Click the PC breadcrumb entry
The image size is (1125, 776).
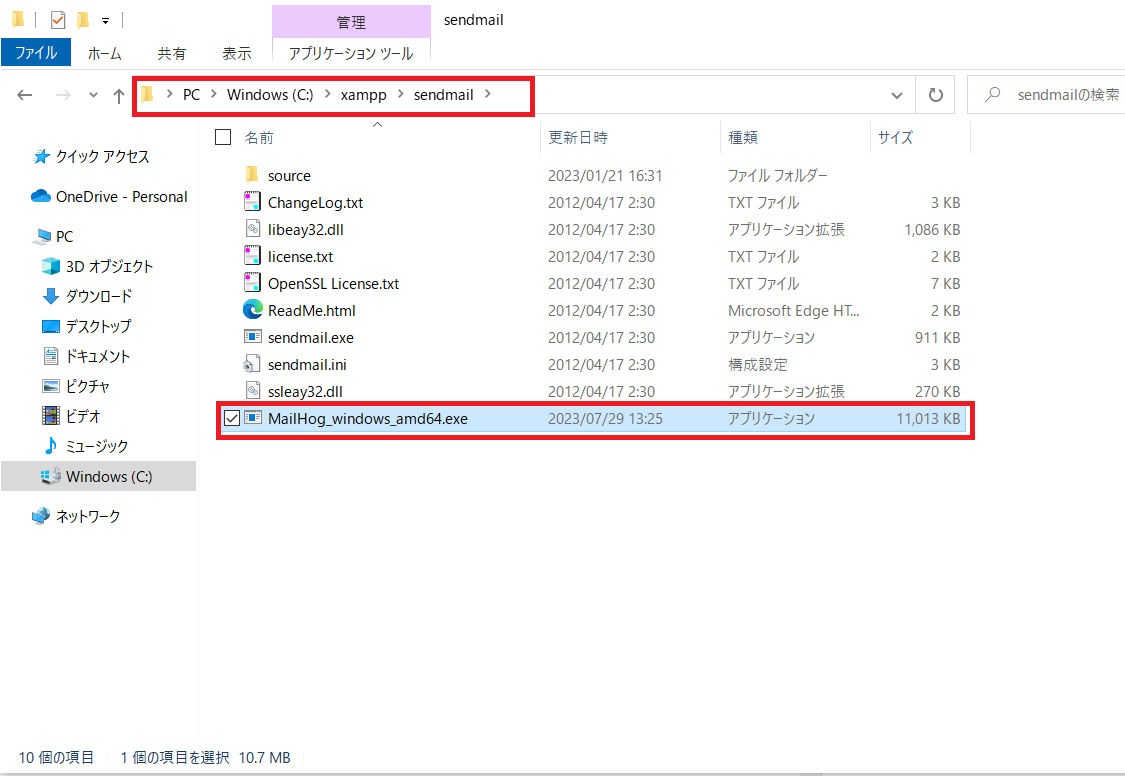pyautogui.click(x=191, y=94)
